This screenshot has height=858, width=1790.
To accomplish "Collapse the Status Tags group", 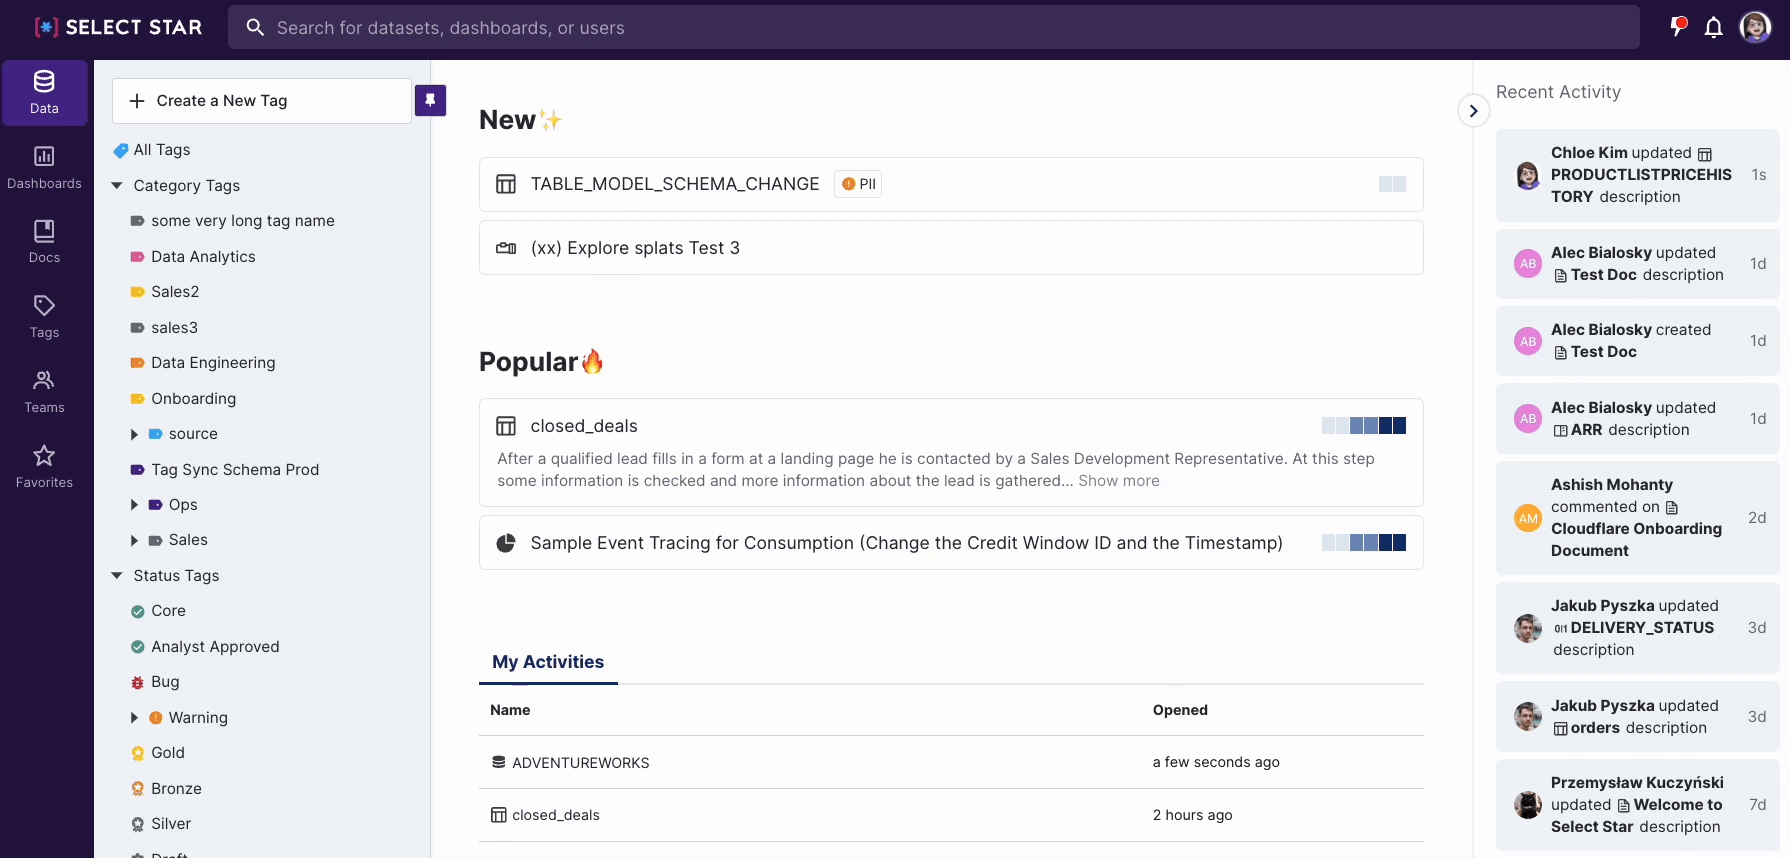I will point(117,576).
